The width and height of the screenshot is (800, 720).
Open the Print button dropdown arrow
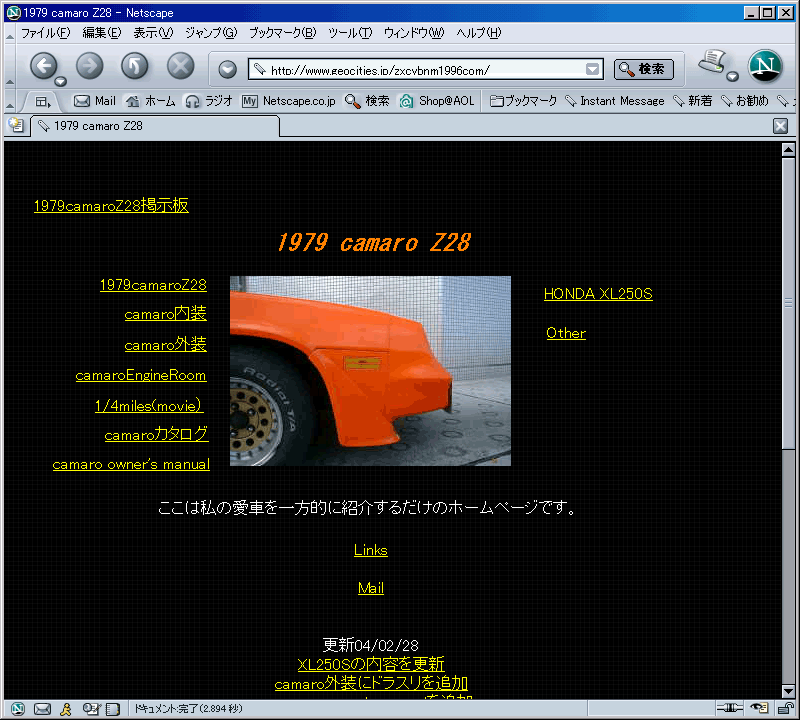[x=733, y=77]
